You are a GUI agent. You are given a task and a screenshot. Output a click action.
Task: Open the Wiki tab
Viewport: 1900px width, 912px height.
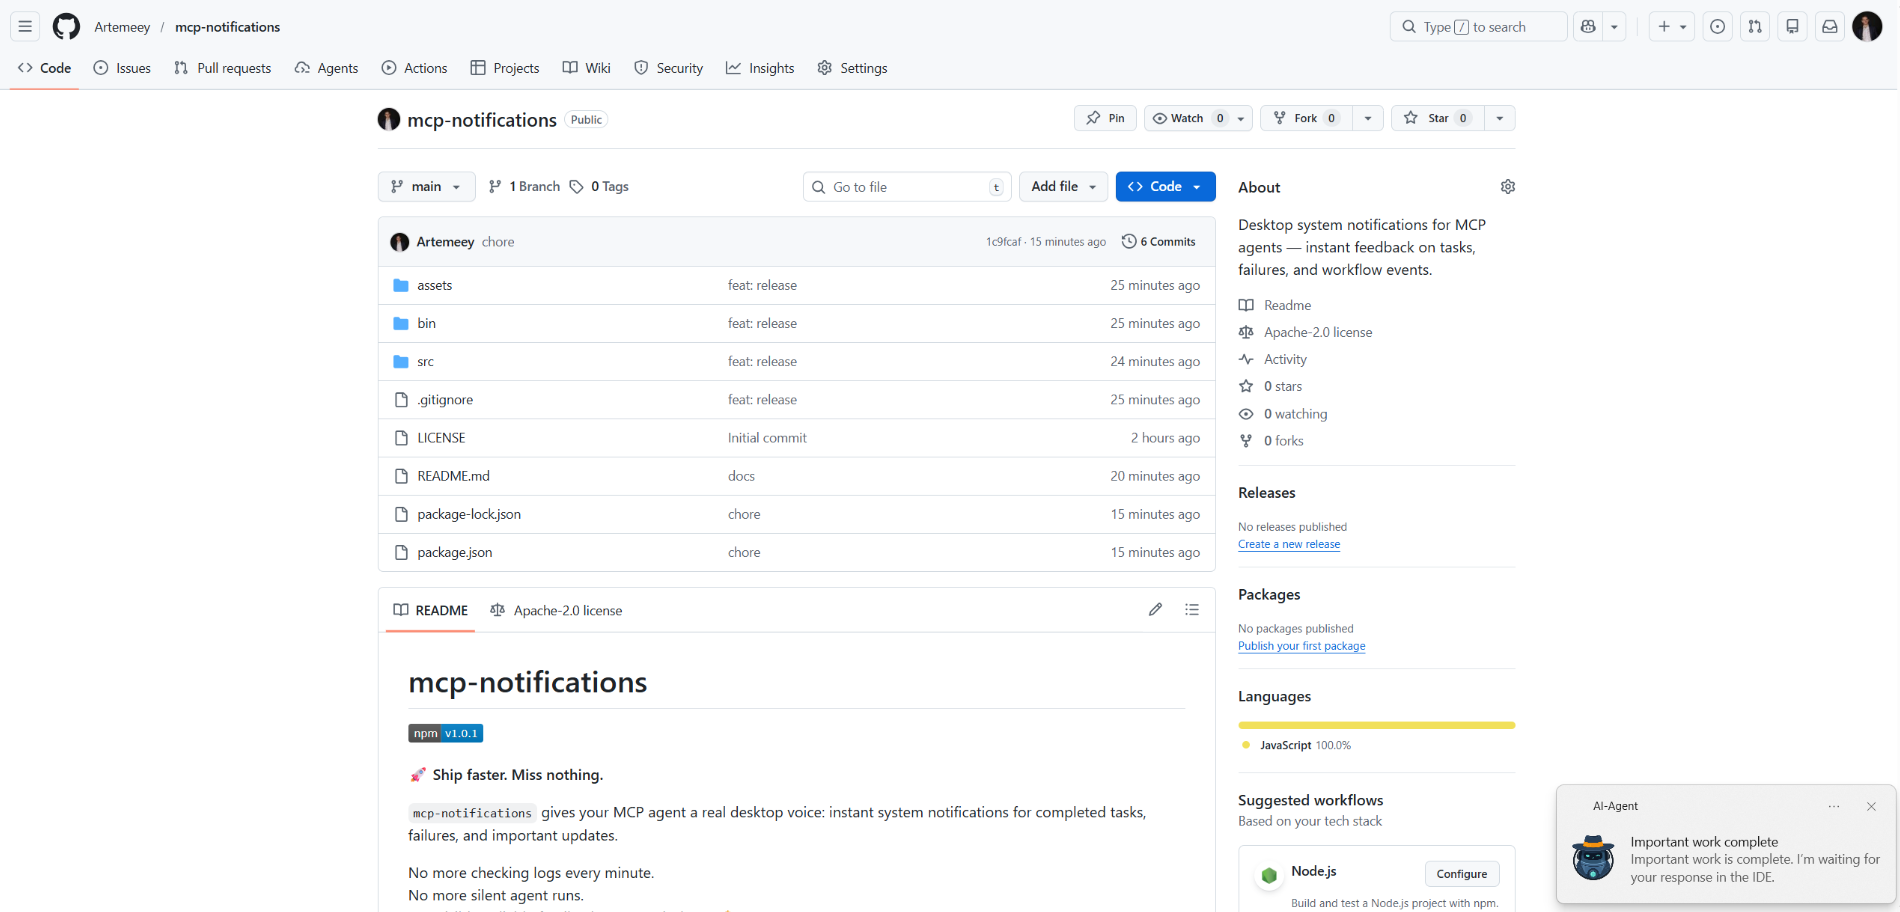click(586, 68)
